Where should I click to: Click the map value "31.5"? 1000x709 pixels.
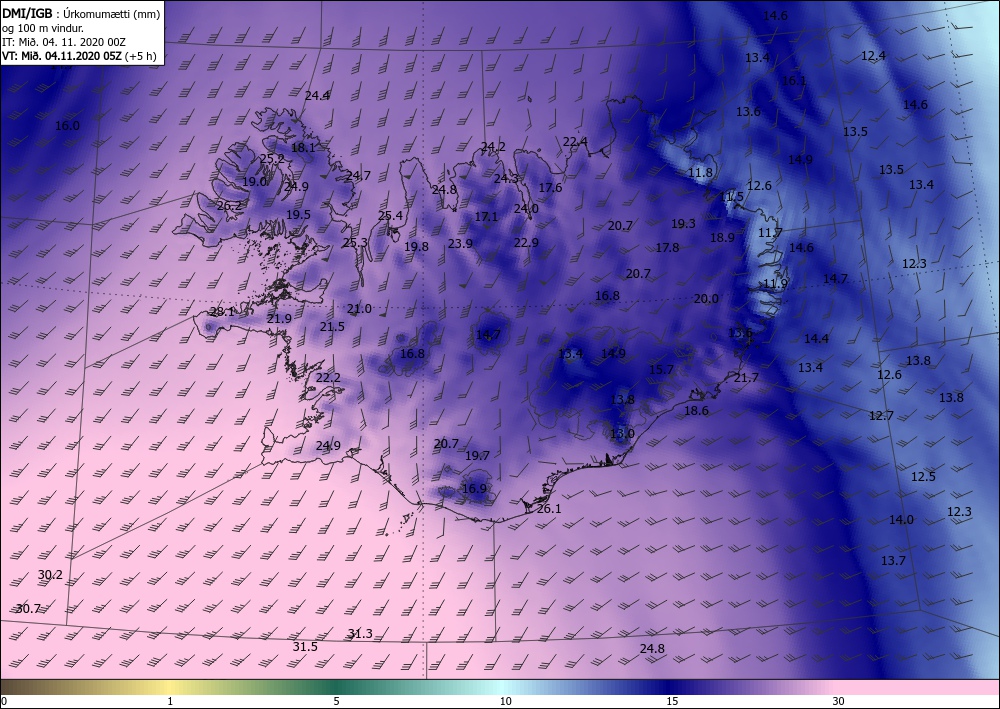[305, 647]
